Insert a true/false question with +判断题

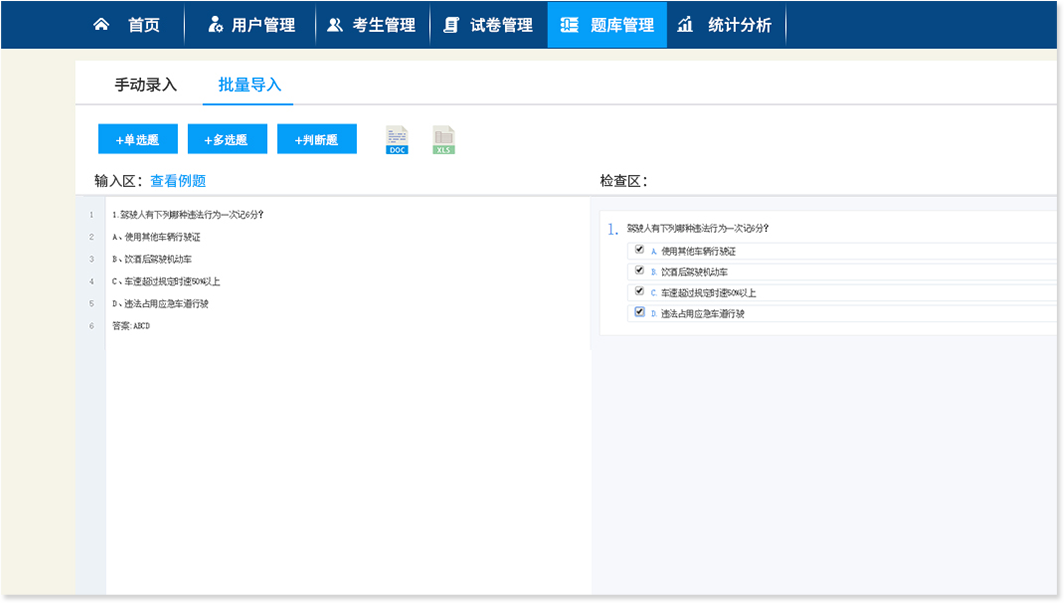316,140
